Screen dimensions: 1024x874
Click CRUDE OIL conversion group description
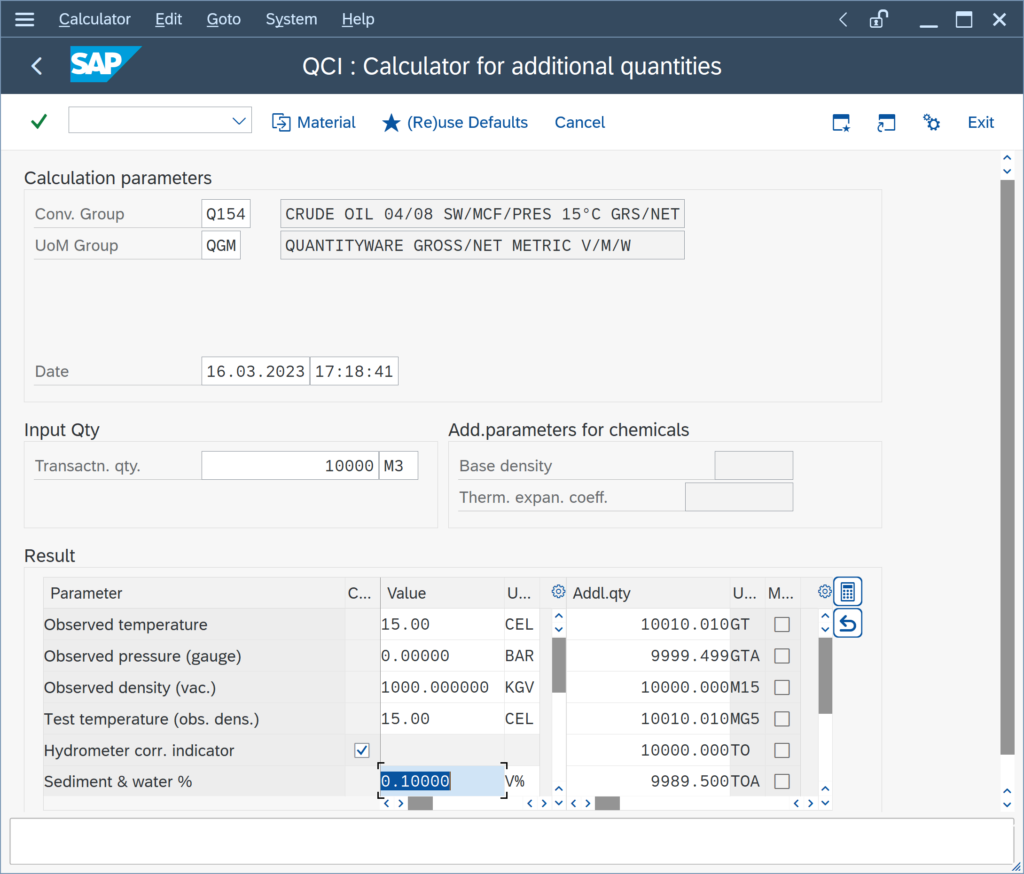(x=482, y=214)
